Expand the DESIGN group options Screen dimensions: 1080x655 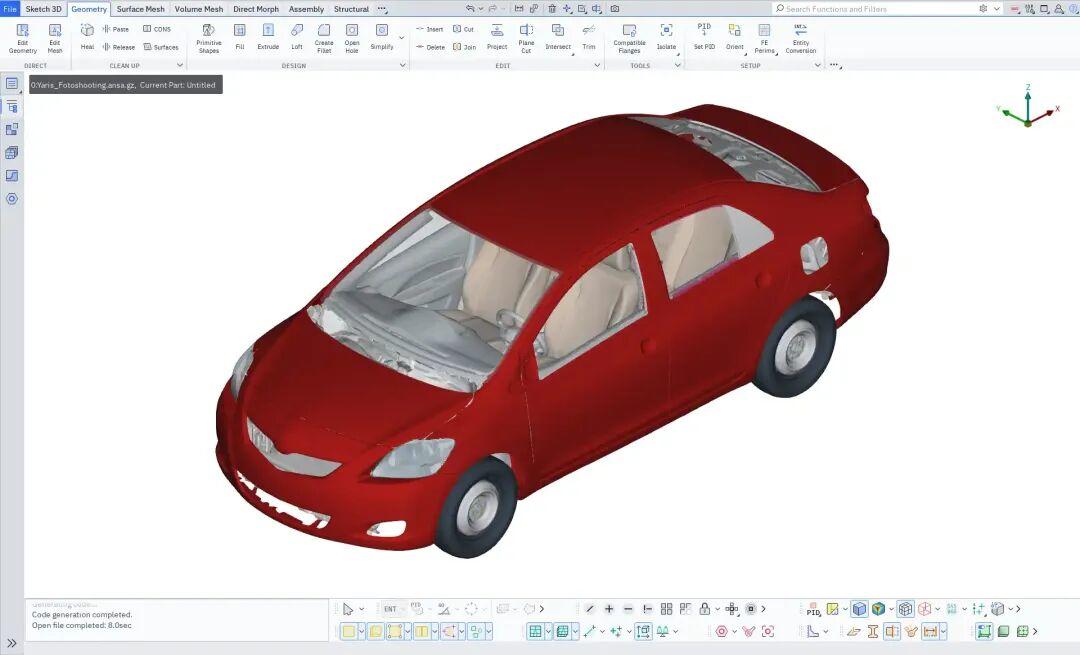tap(403, 66)
